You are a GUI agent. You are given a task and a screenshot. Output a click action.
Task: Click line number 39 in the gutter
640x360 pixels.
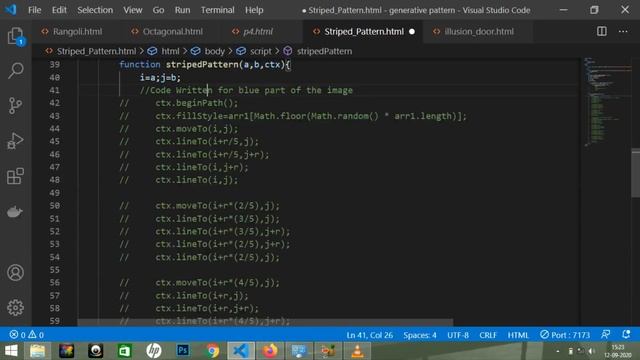coord(54,64)
